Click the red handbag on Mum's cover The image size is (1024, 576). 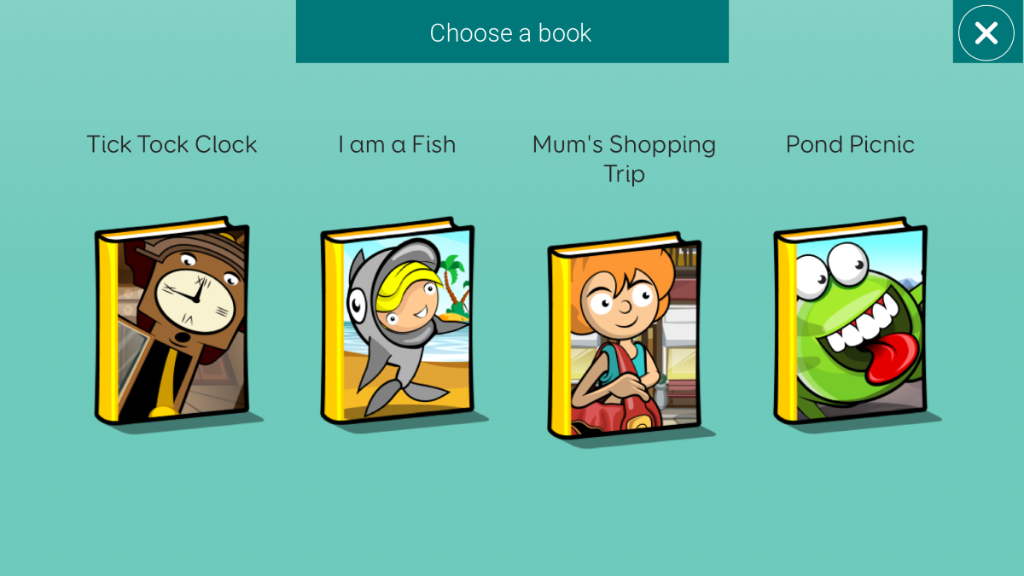click(621, 404)
